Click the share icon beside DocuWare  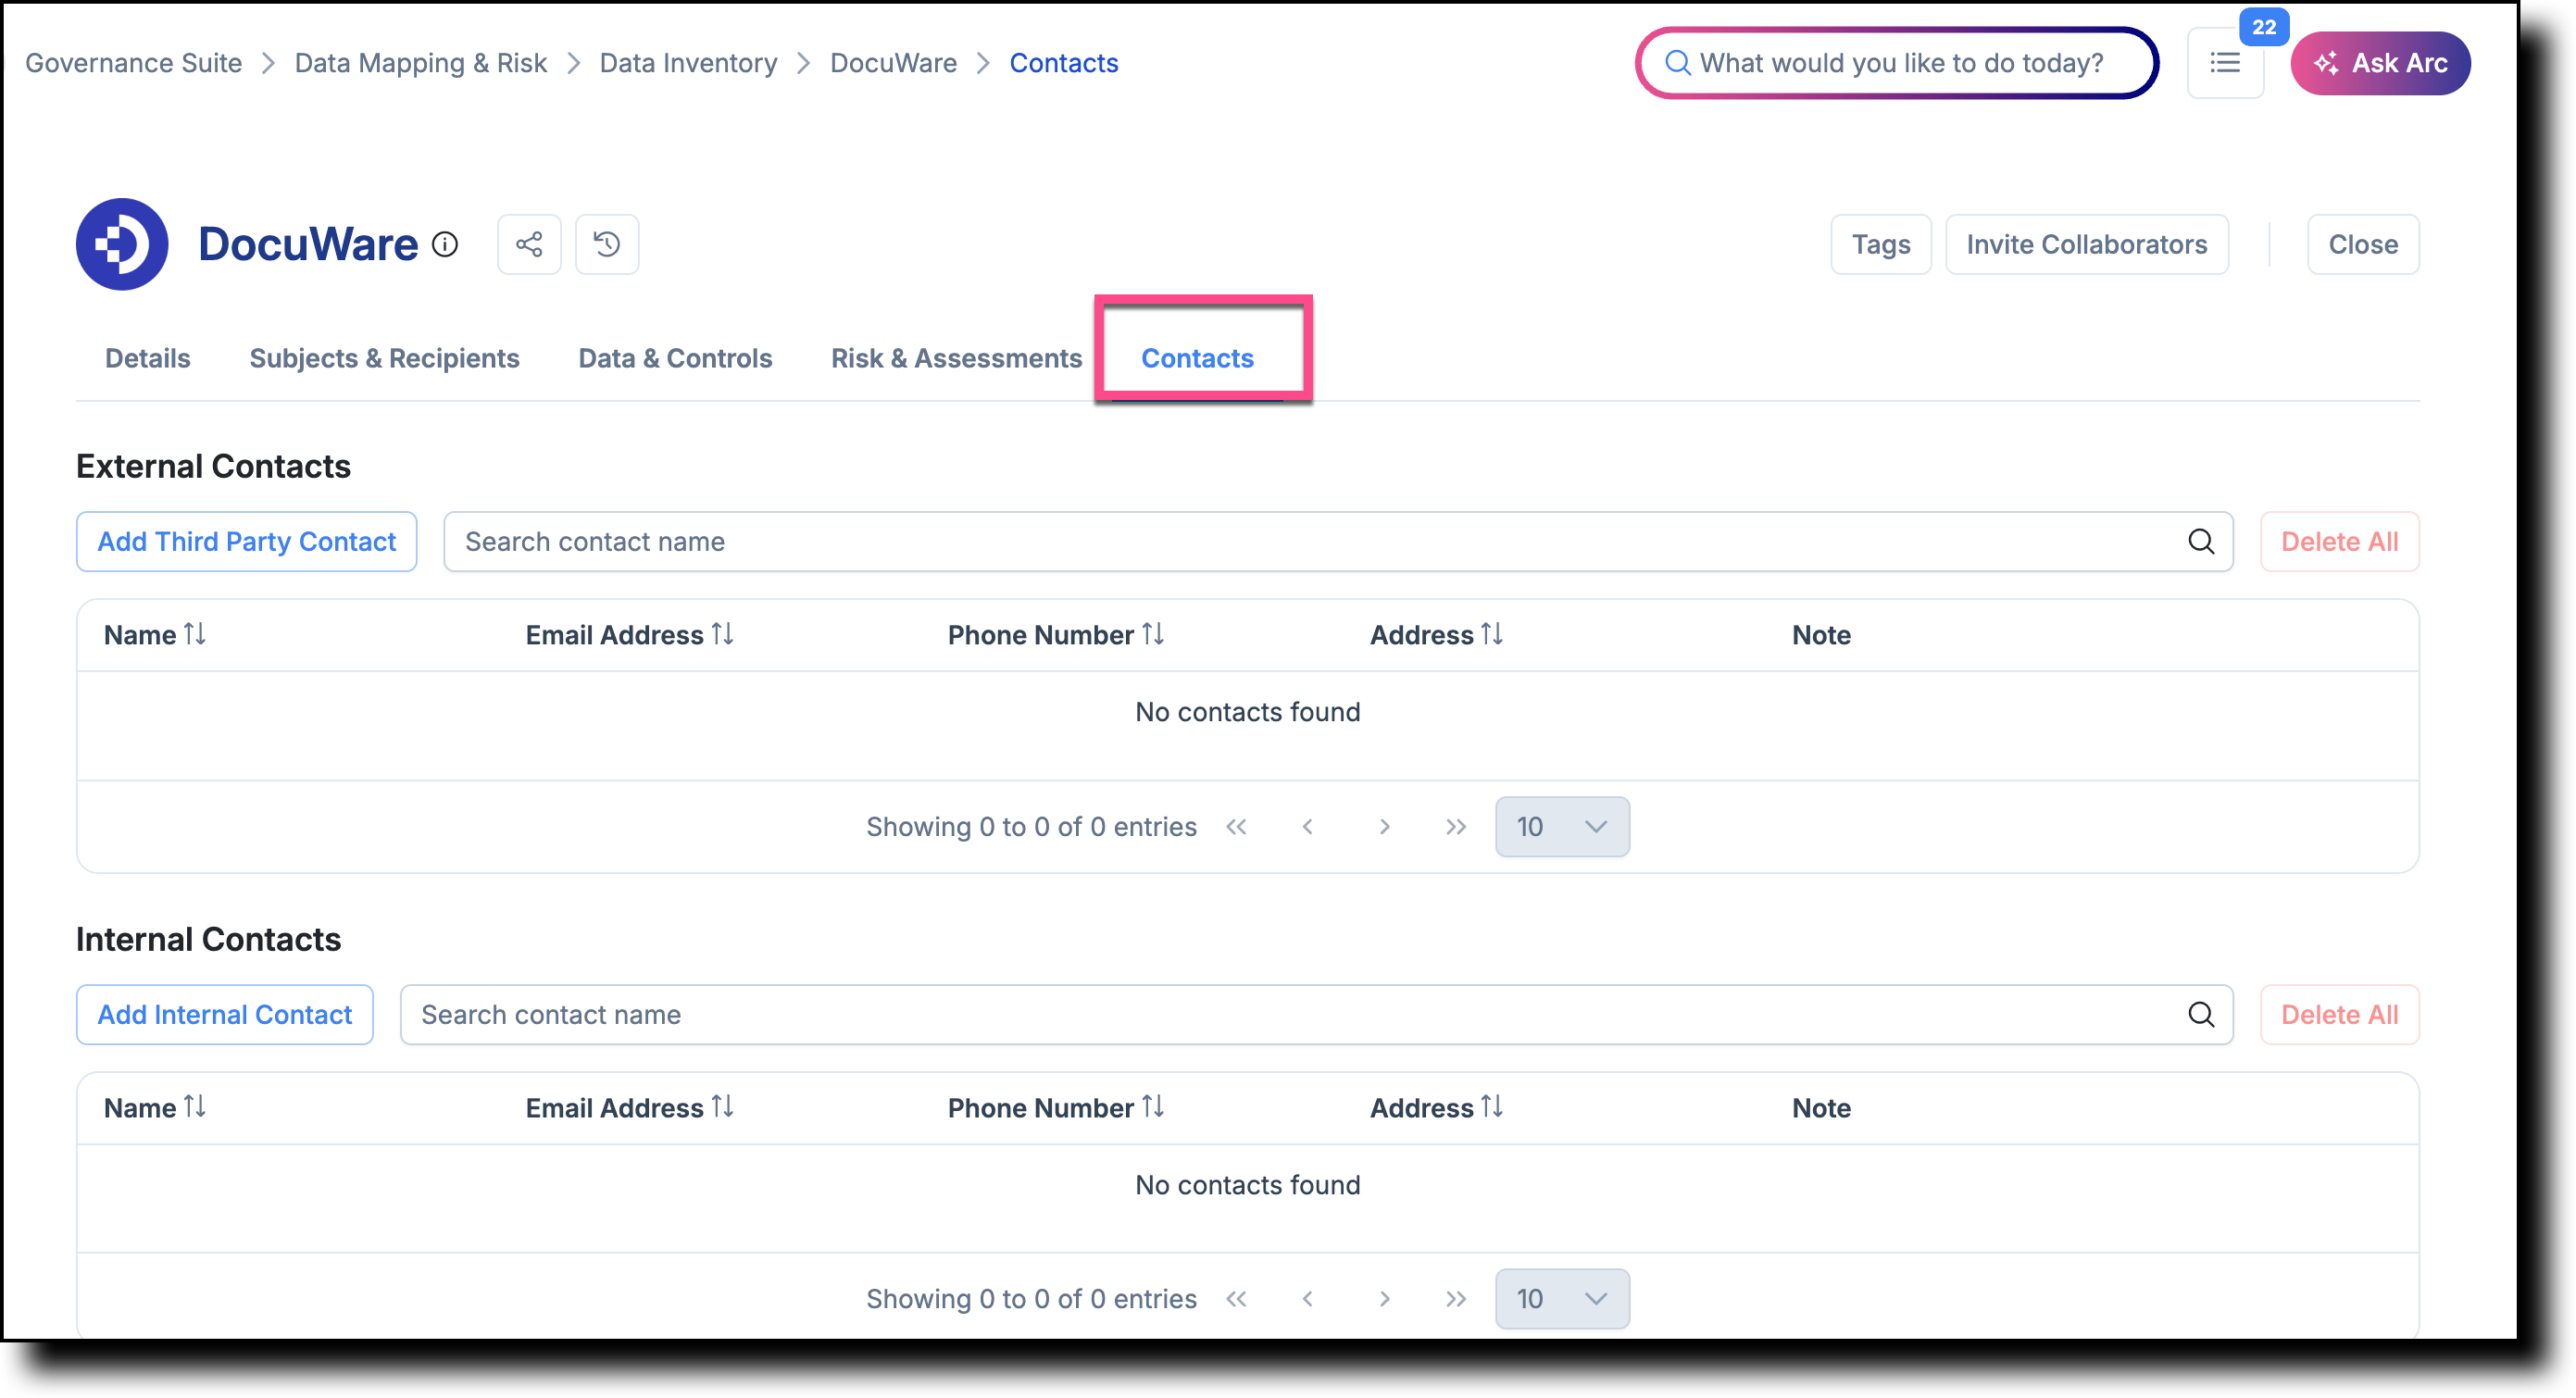click(529, 244)
